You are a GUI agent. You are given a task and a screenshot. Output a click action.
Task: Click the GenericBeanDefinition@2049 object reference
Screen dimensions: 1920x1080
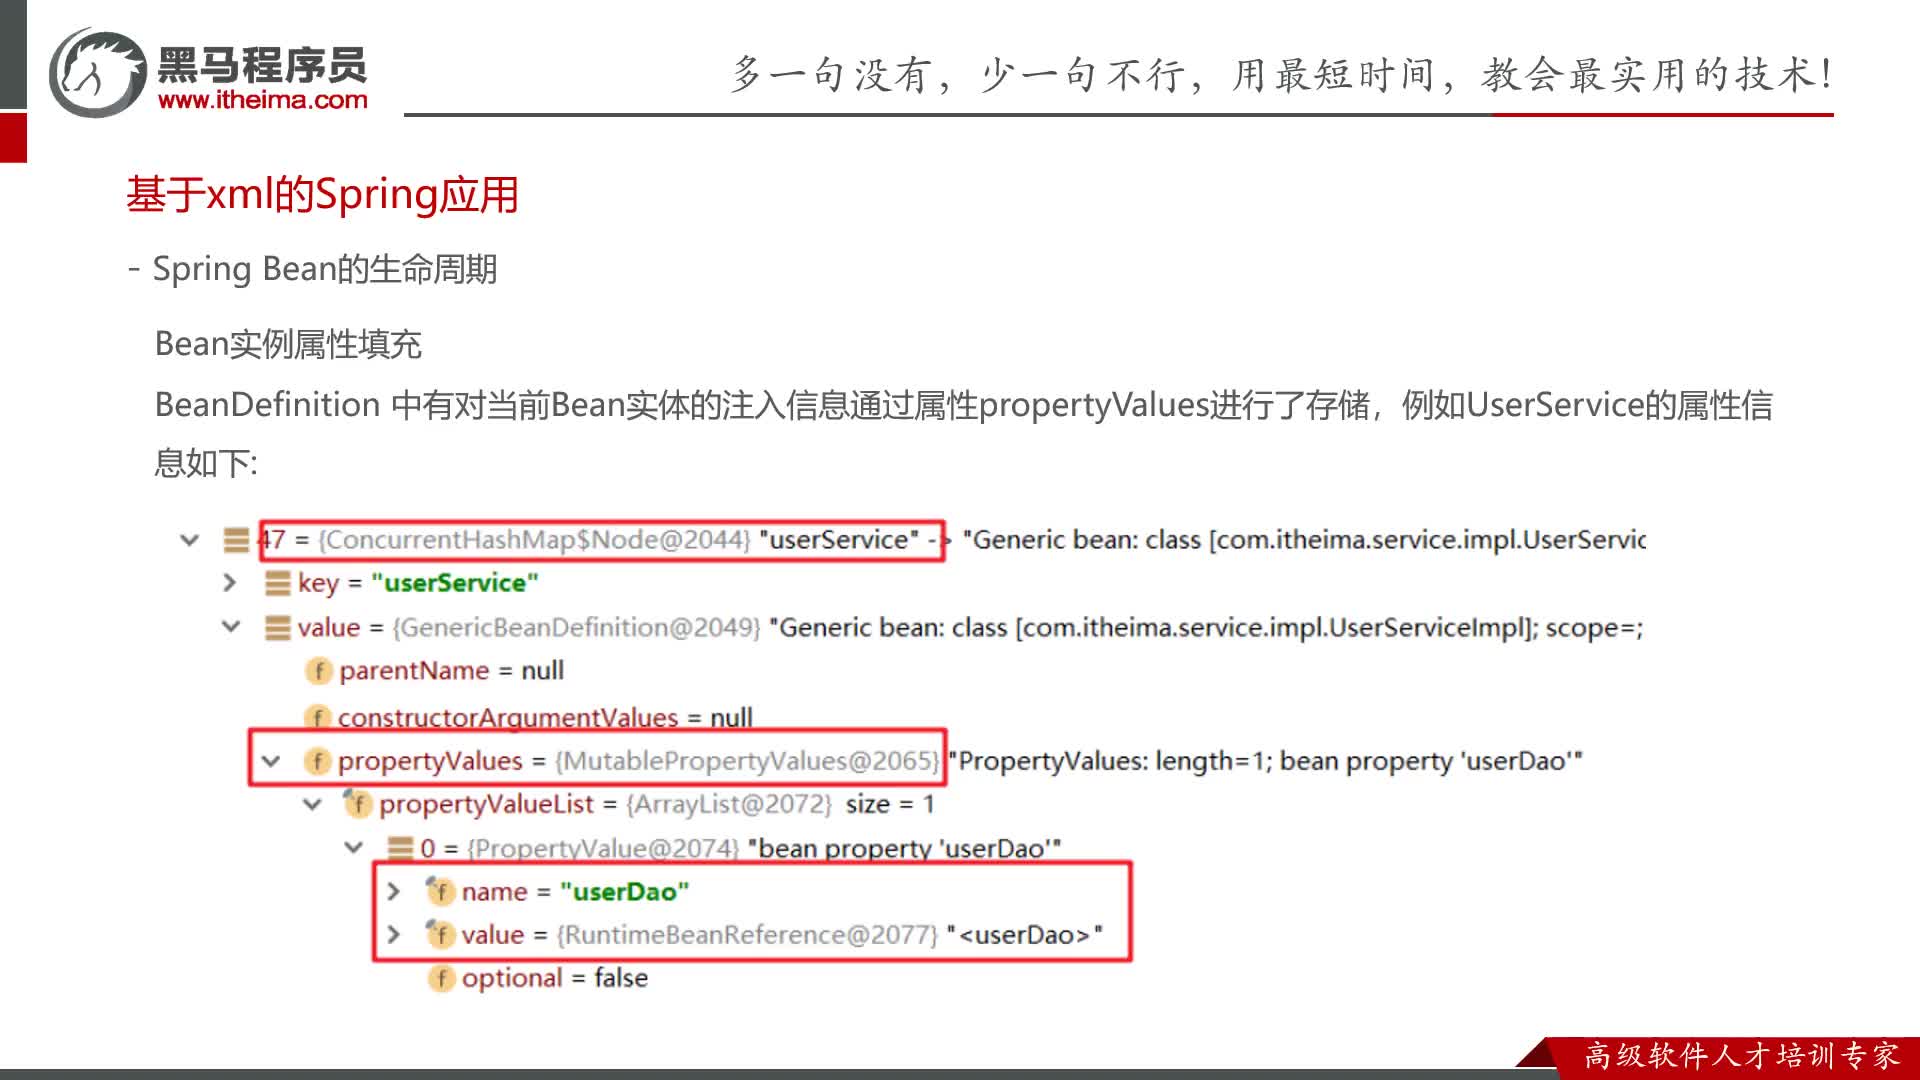pyautogui.click(x=577, y=627)
